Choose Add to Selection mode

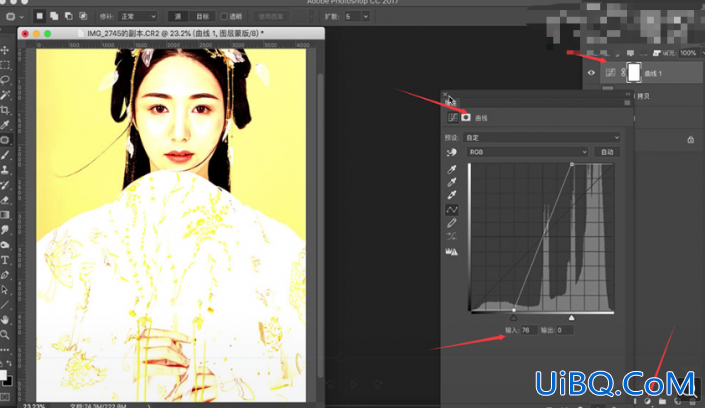[54, 16]
